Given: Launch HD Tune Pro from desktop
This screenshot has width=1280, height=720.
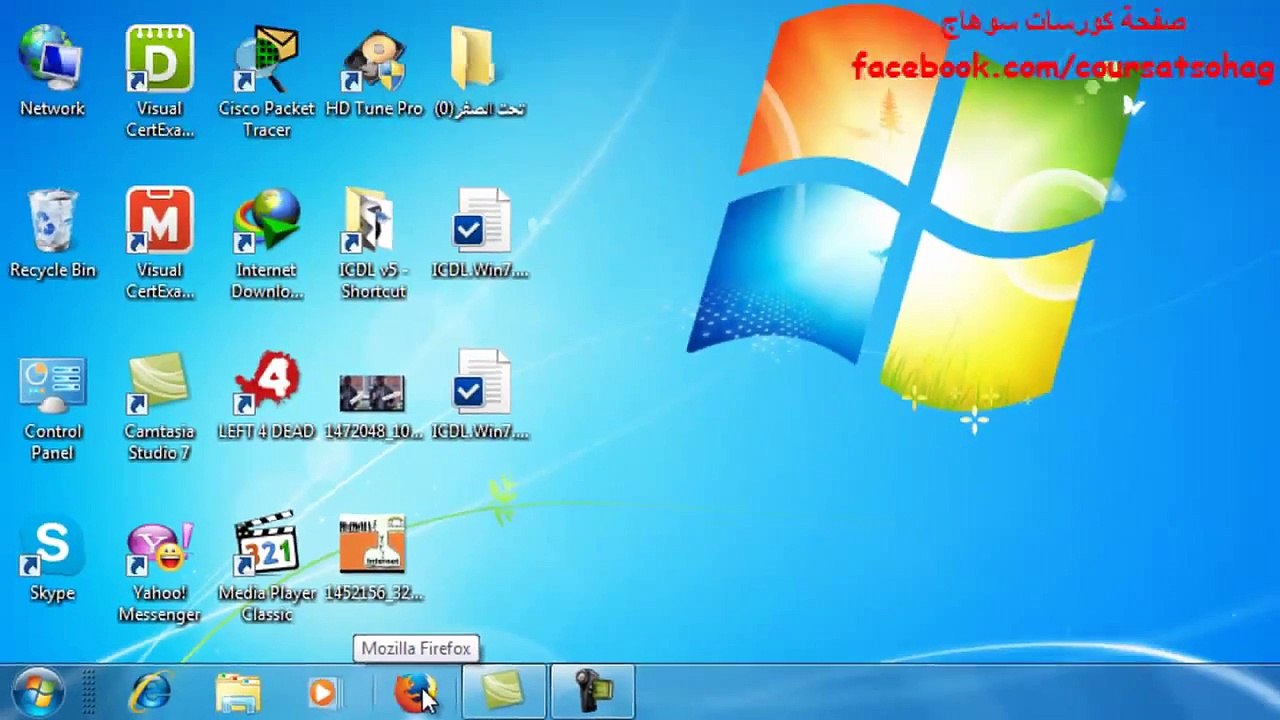Looking at the screenshot, I should (x=374, y=72).
